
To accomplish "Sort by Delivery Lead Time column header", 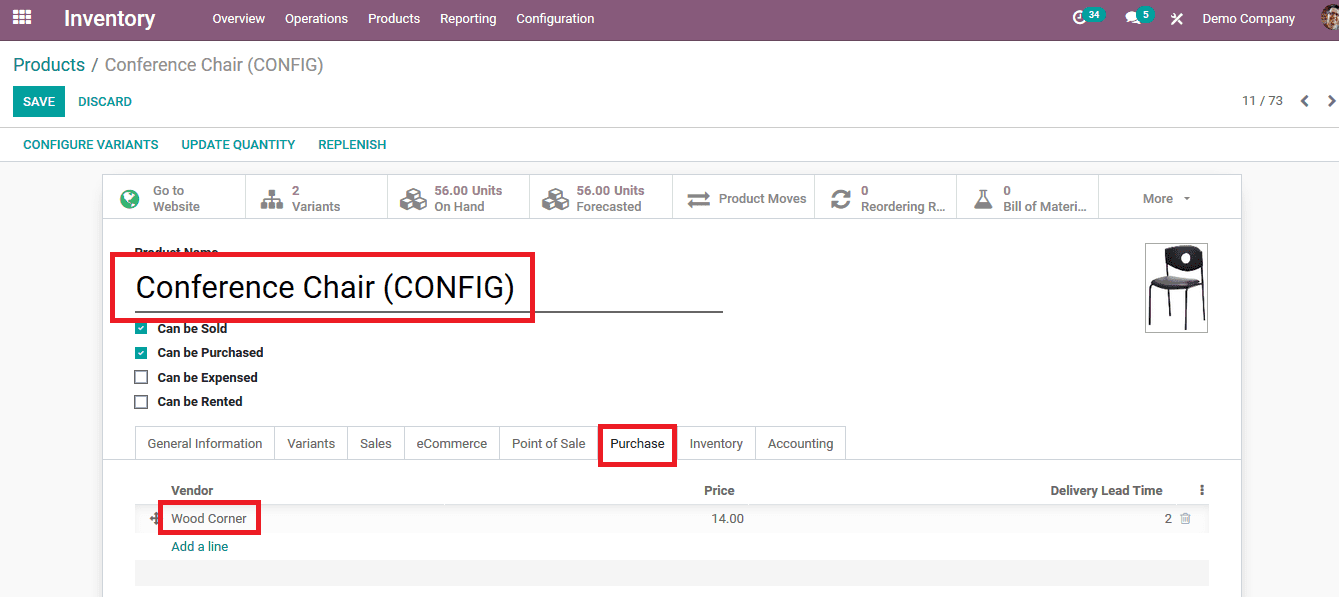I will [x=1106, y=490].
